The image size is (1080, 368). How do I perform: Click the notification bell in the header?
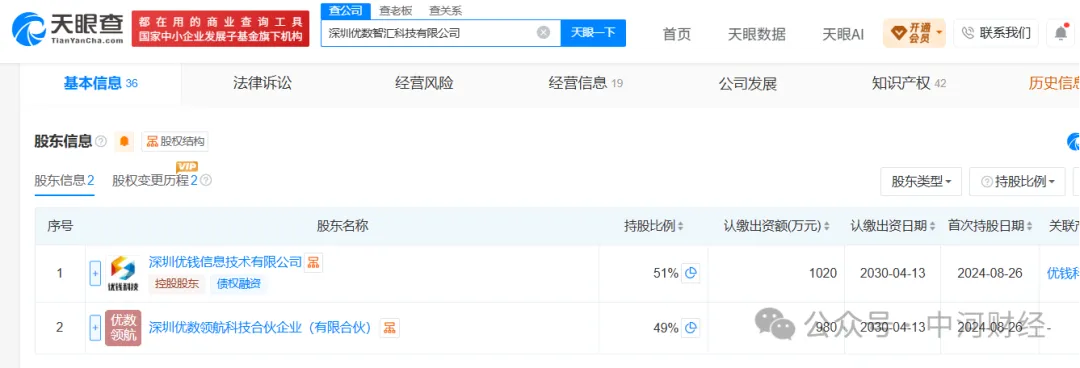[1061, 32]
